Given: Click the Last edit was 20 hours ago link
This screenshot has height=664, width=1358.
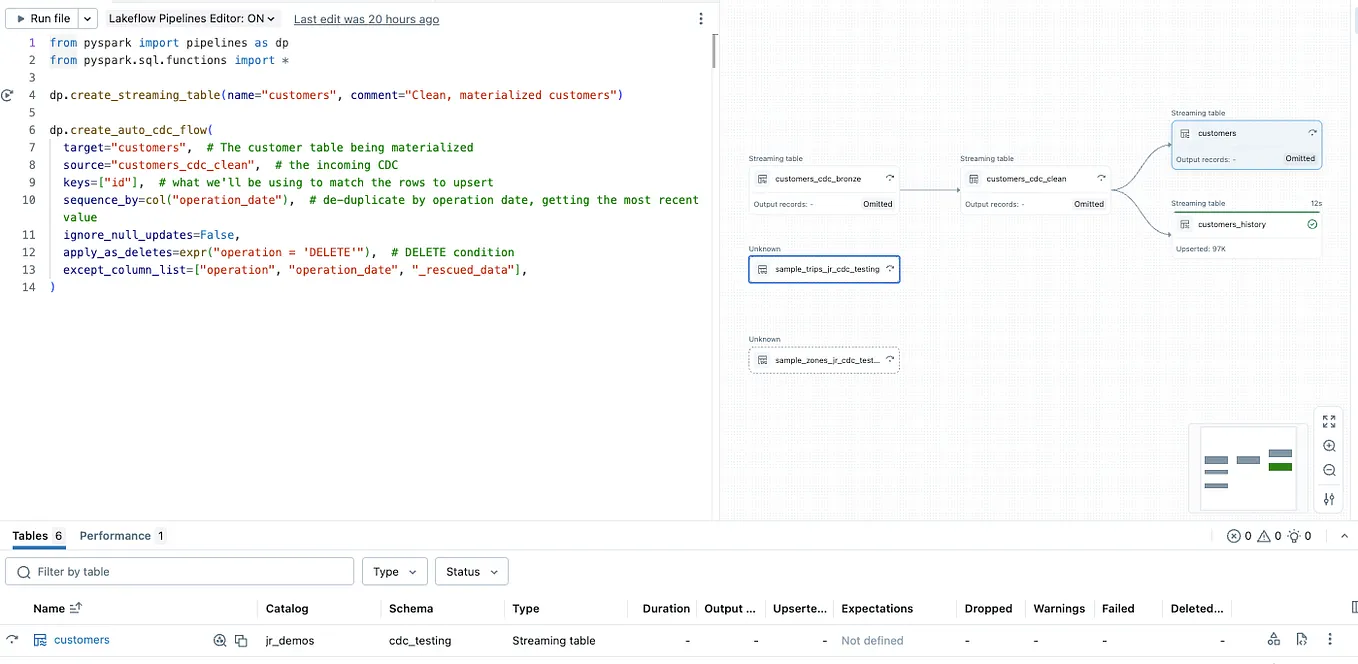Looking at the screenshot, I should pyautogui.click(x=366, y=19).
